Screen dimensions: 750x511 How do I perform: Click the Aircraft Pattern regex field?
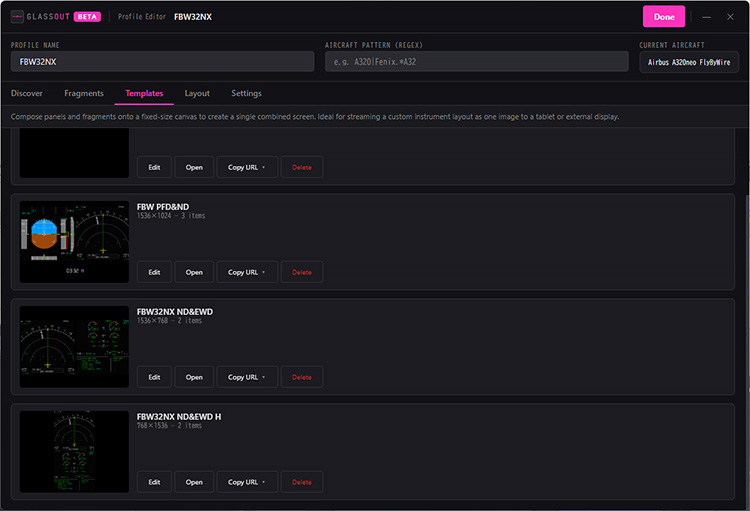pyautogui.click(x=476, y=62)
